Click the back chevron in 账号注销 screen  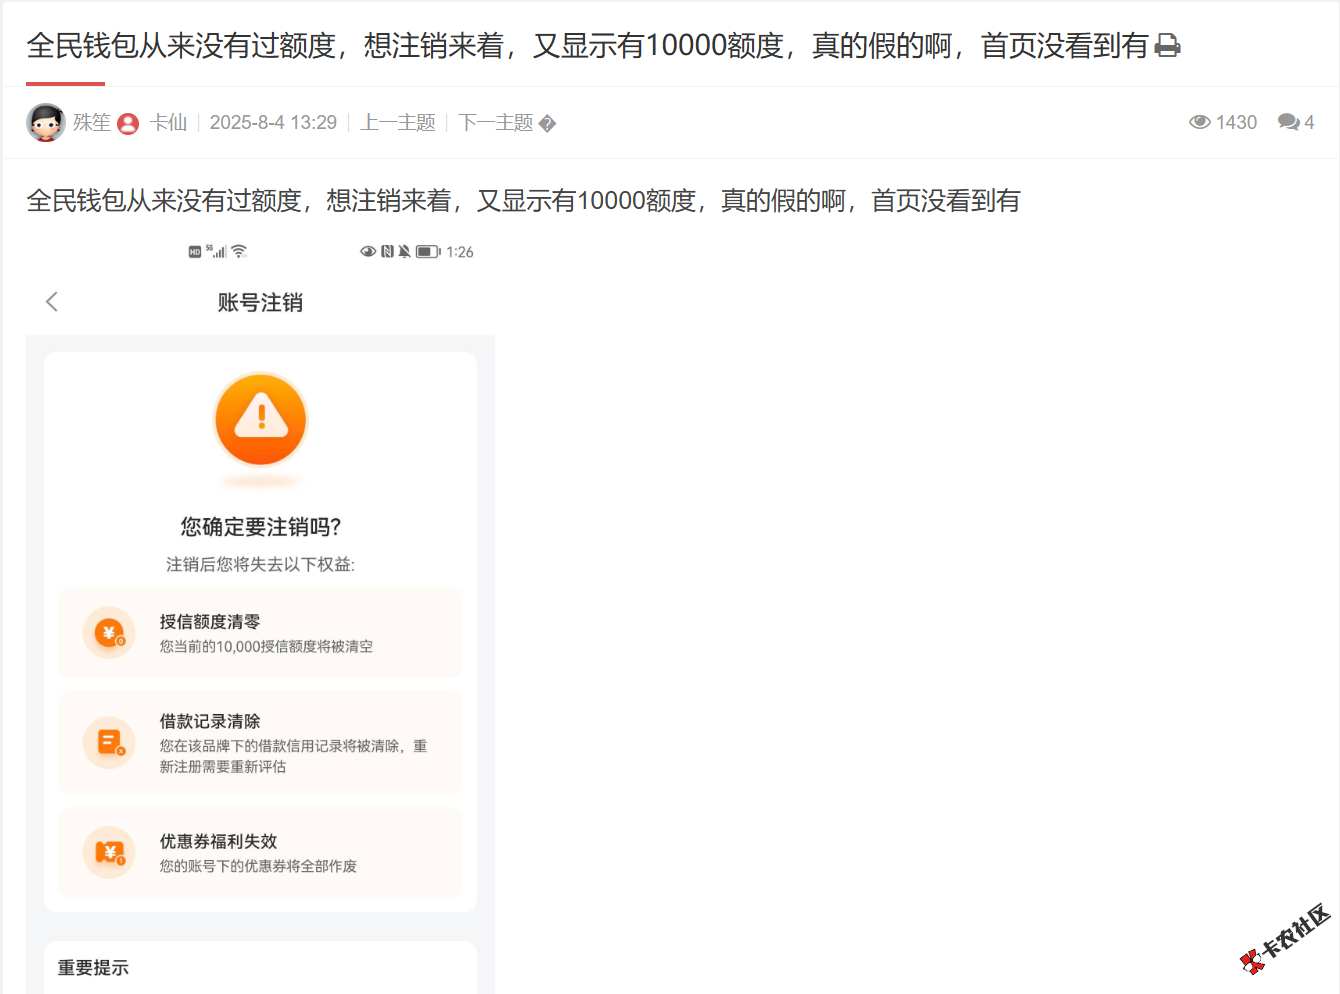coord(52,302)
